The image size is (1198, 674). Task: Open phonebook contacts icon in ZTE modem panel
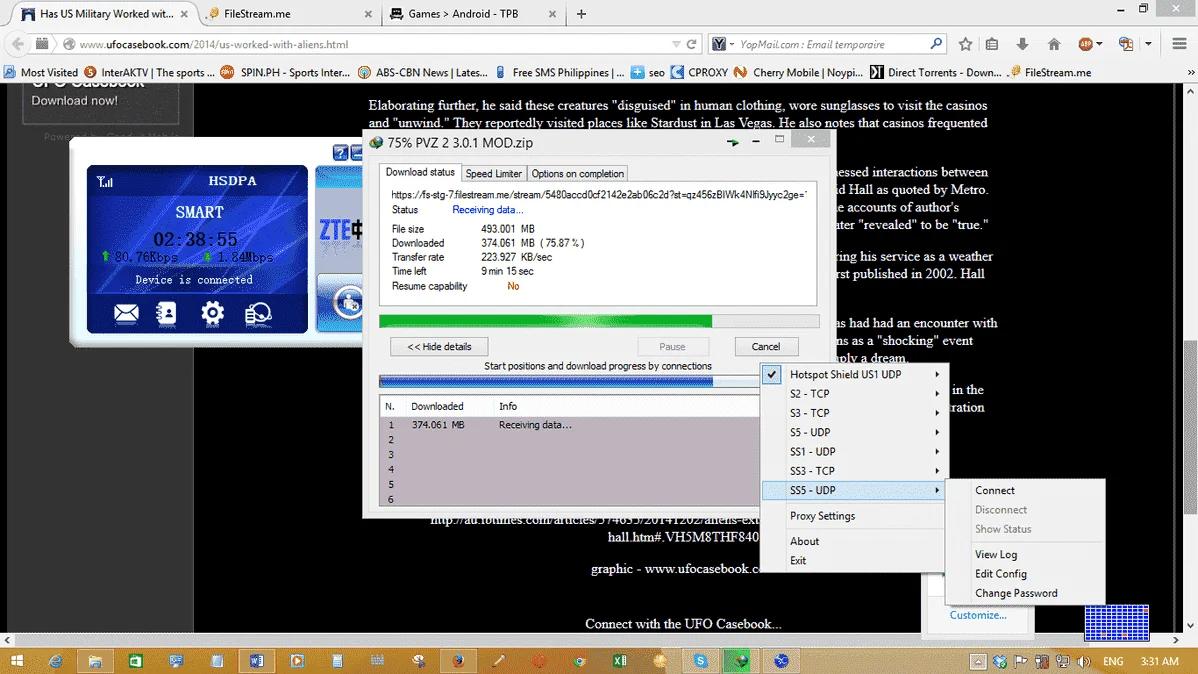point(166,313)
